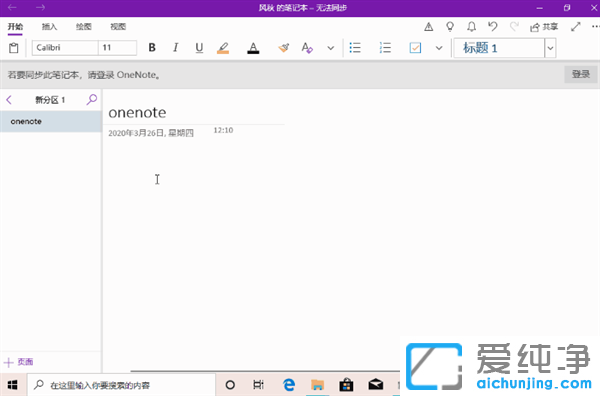The height and width of the screenshot is (396, 600).
Task: Search pages with the magnifier icon
Action: 91,100
